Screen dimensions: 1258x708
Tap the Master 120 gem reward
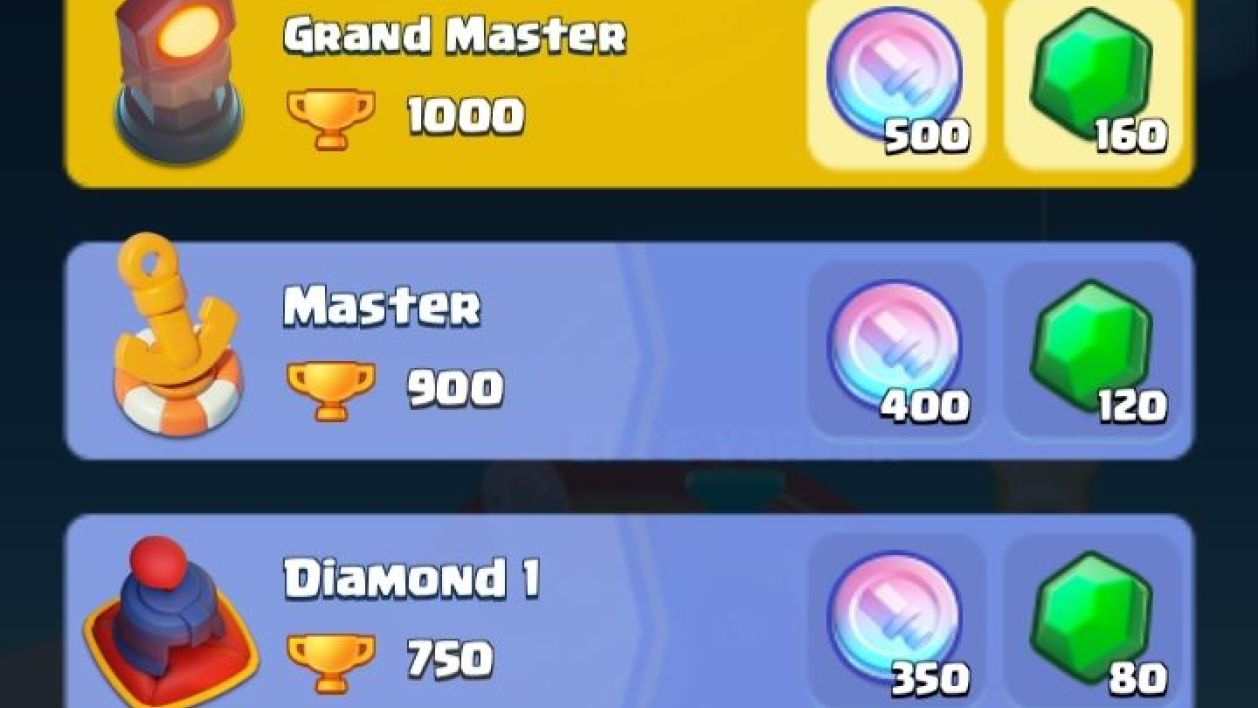pyautogui.click(x=1092, y=350)
